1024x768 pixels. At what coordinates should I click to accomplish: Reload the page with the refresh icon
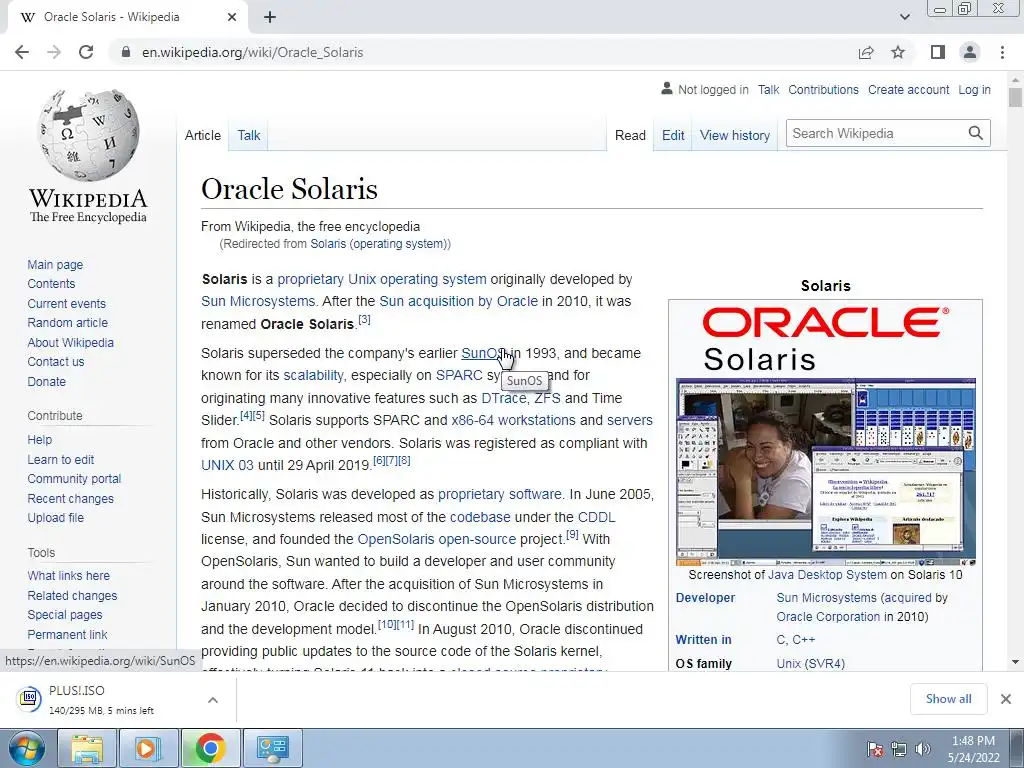tap(86, 52)
